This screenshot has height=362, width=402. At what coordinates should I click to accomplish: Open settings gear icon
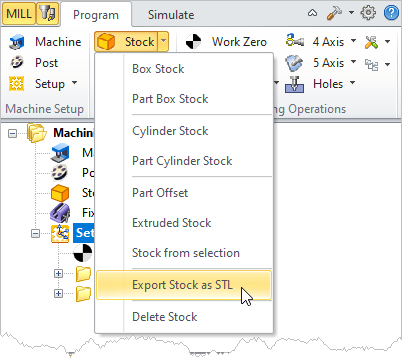tap(368, 13)
